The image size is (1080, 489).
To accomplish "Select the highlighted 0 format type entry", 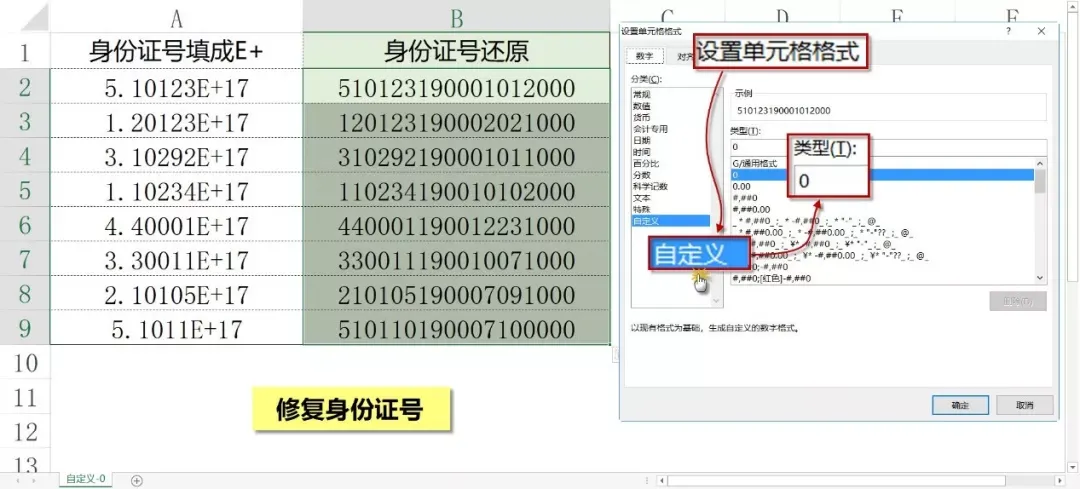I will click(x=882, y=175).
